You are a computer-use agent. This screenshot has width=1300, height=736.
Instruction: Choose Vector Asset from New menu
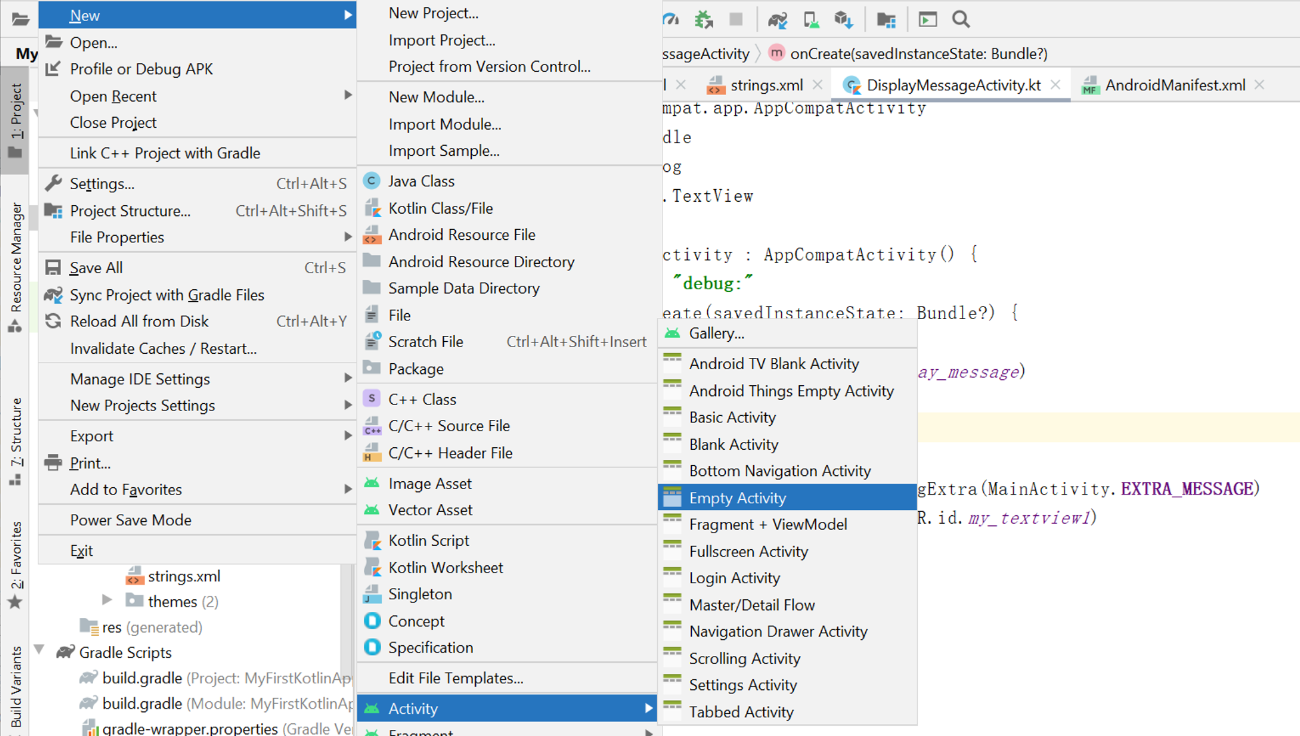(x=507, y=509)
